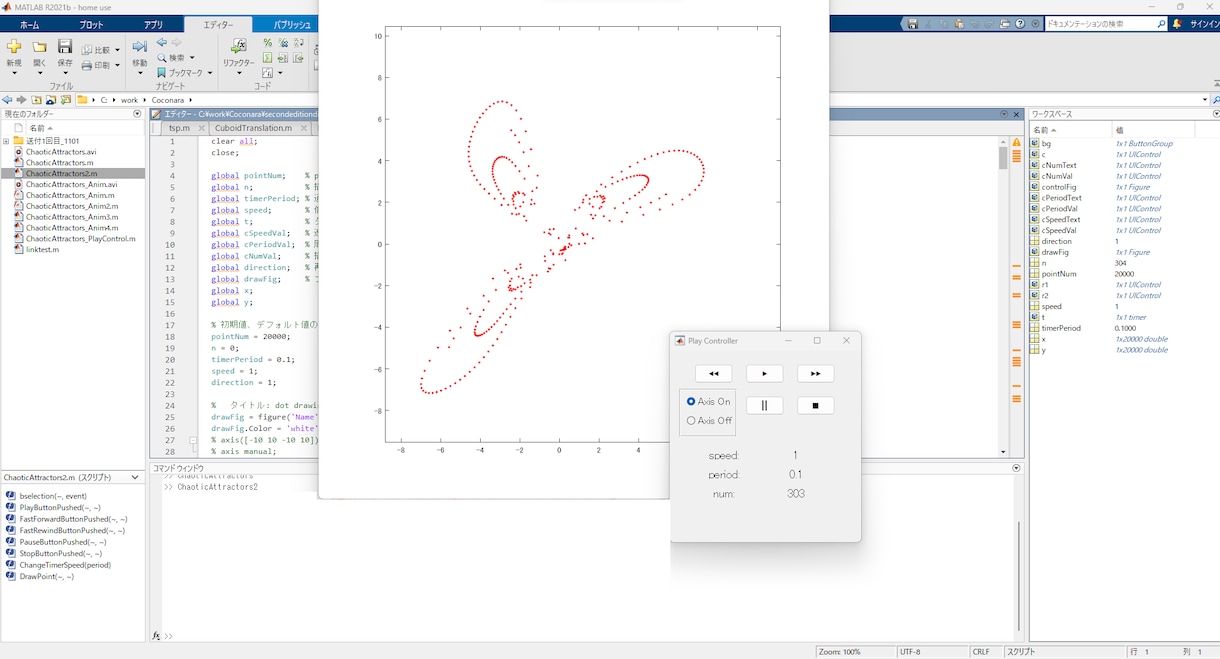Viewport: 1220px width, 659px height.
Task: Click the サインイン link
Action: tap(1203, 23)
